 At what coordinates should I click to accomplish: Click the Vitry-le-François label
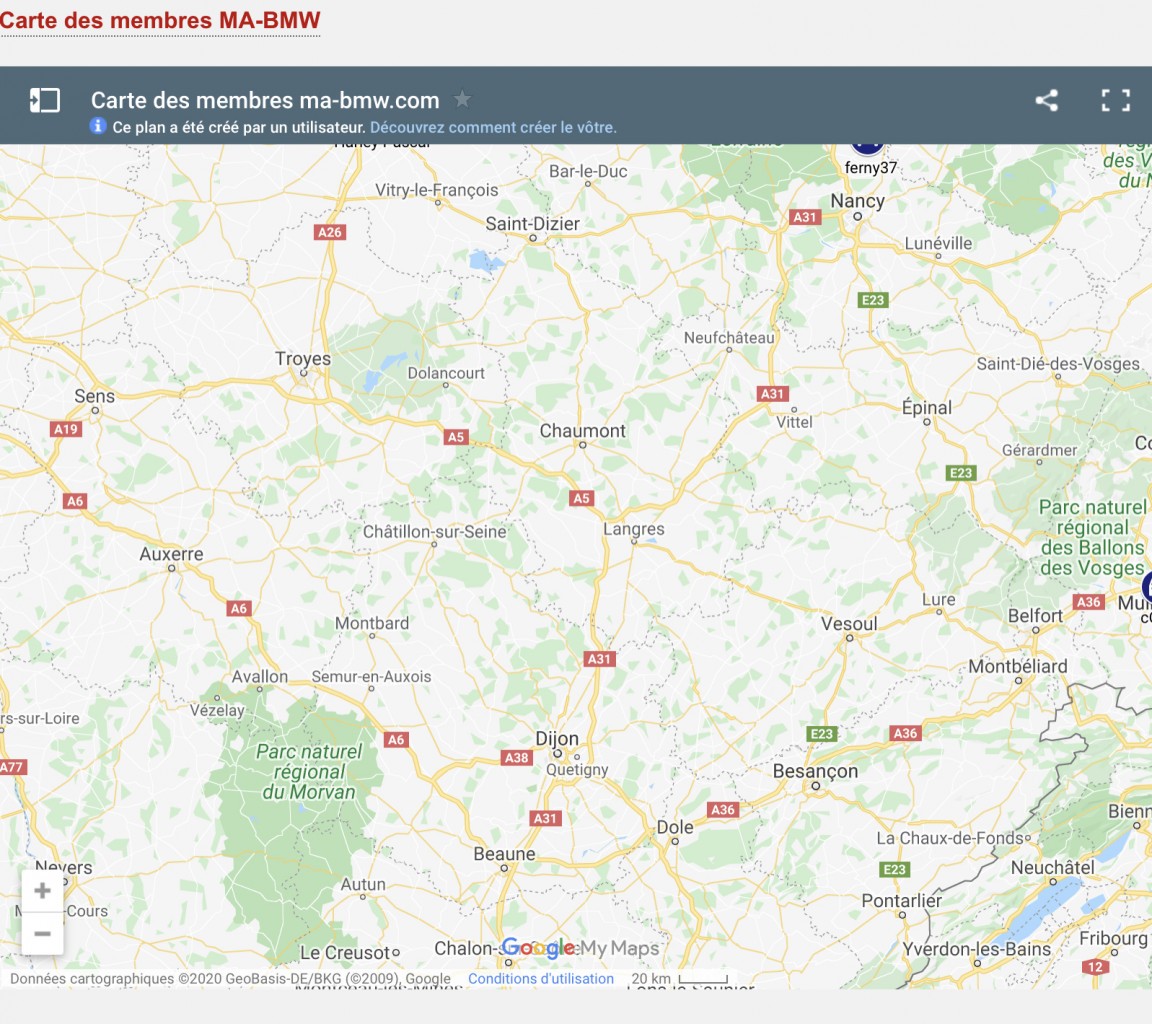(436, 190)
